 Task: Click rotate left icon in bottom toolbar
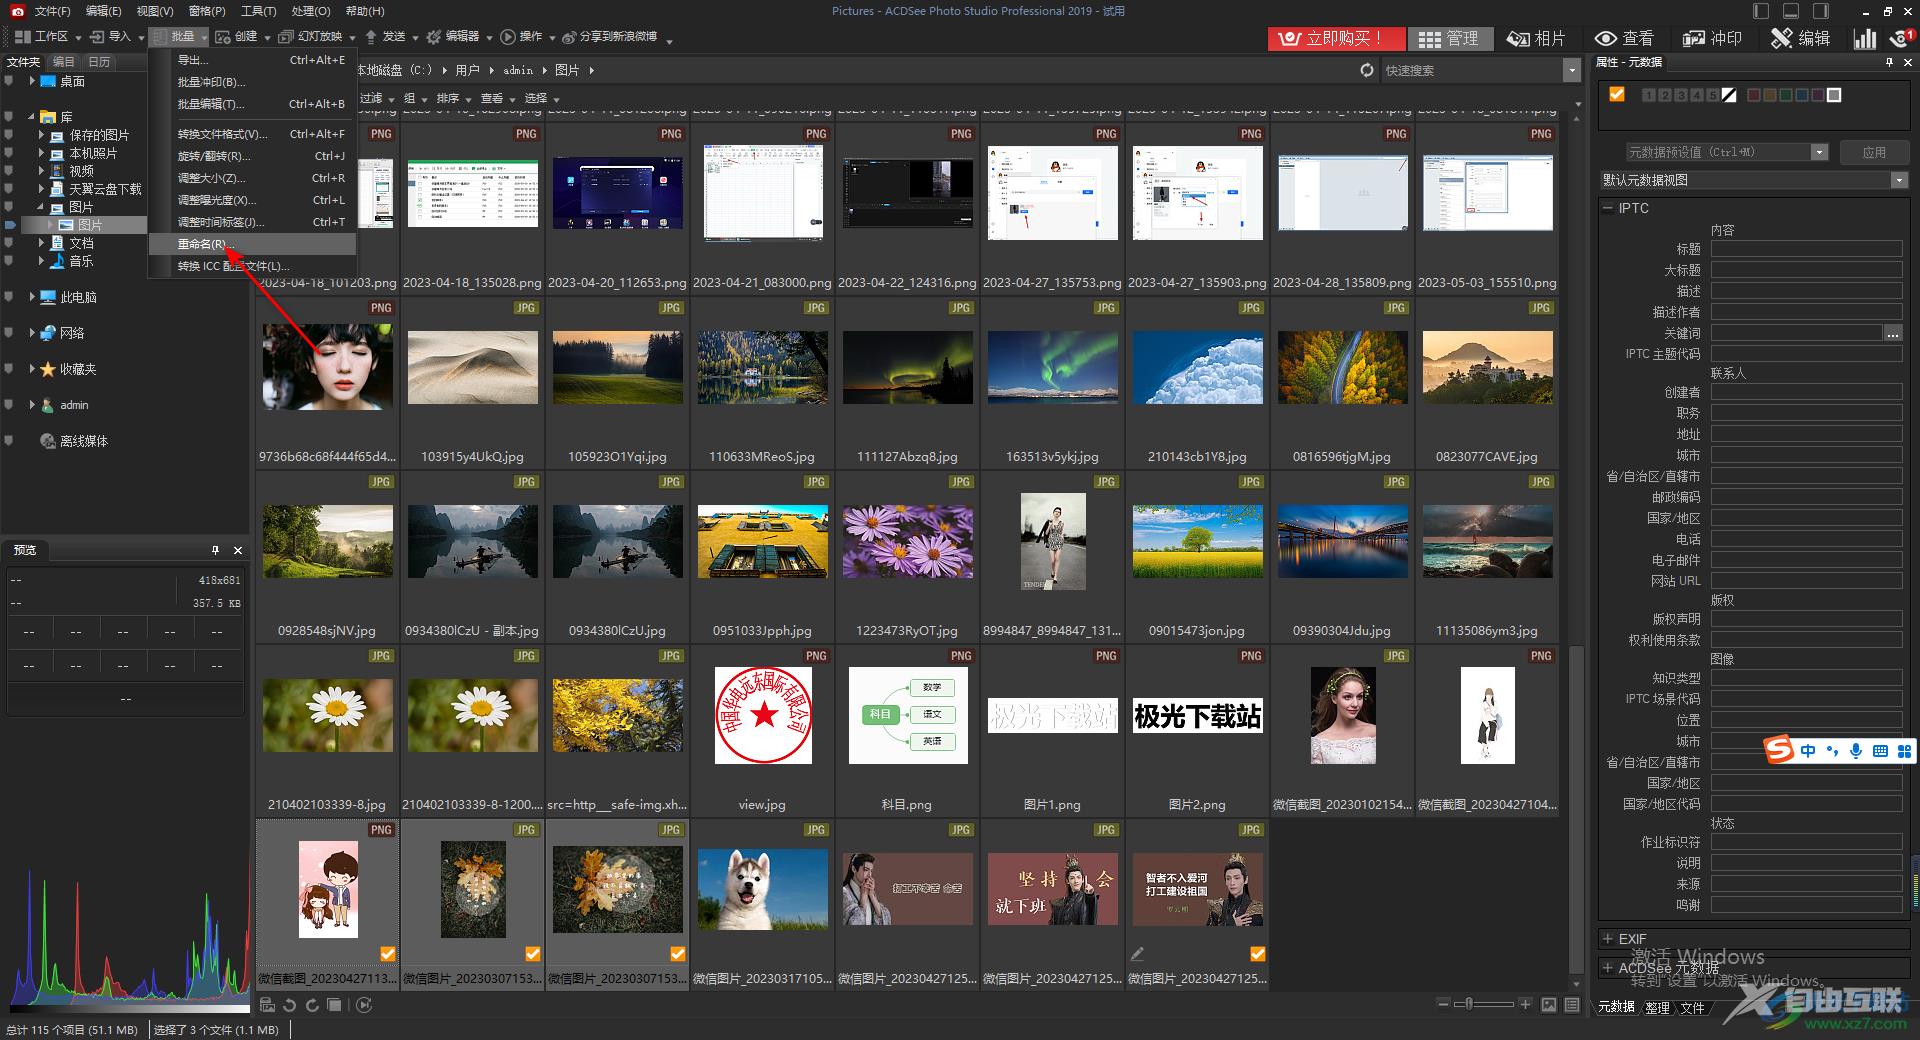click(x=290, y=1005)
